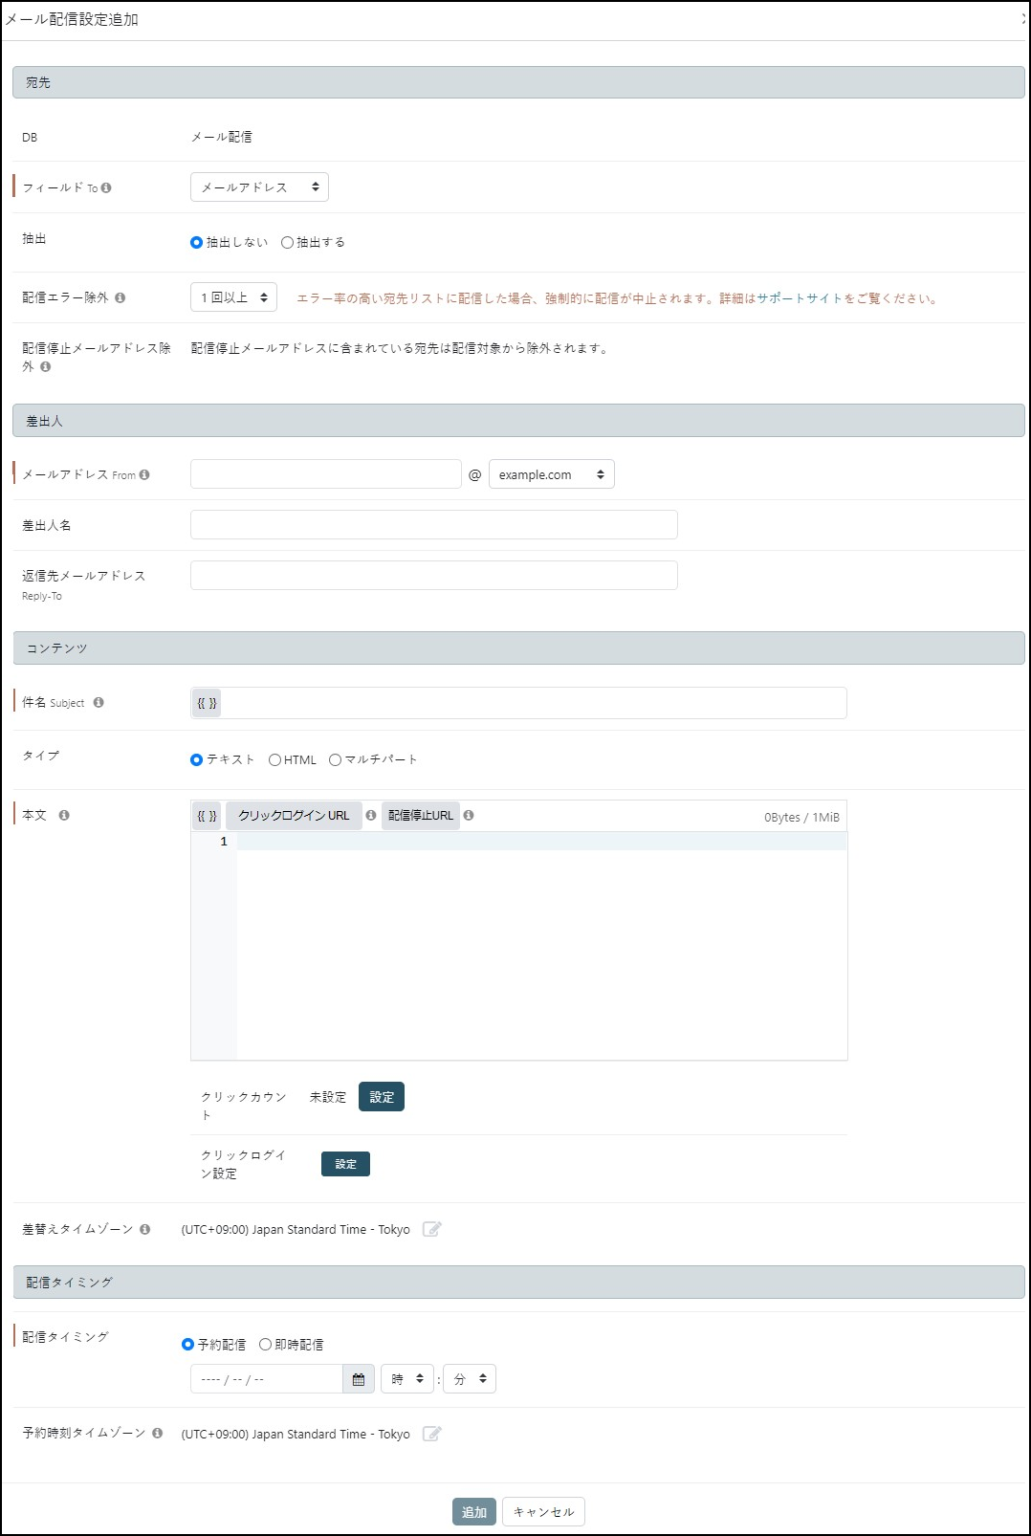The height and width of the screenshot is (1536, 1031).
Task: Insert variable via {{ }} in subject field
Action: pyautogui.click(x=207, y=703)
